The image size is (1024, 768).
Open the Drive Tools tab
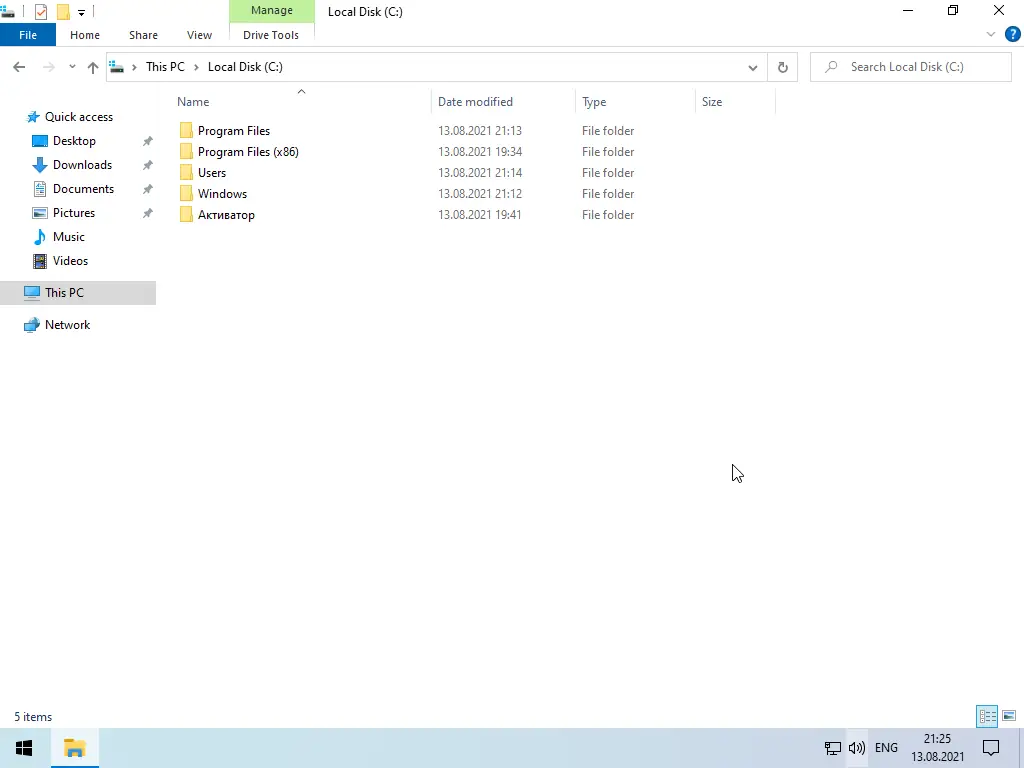click(x=271, y=35)
